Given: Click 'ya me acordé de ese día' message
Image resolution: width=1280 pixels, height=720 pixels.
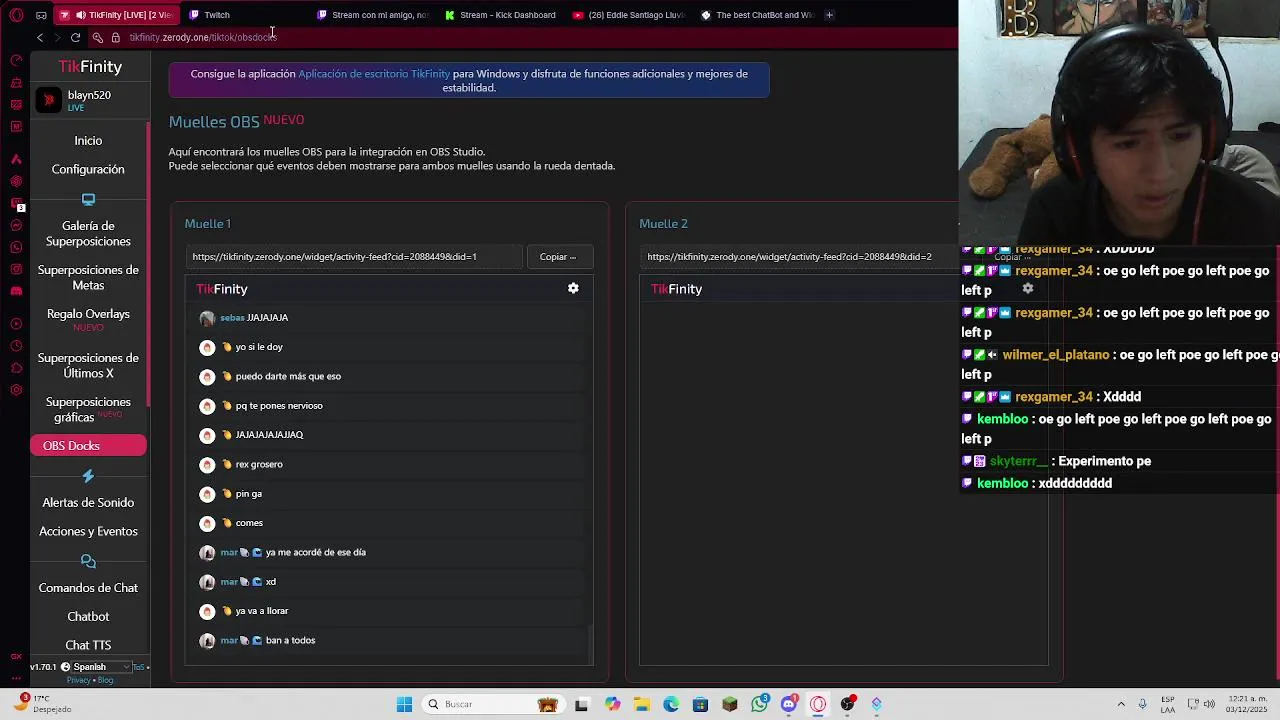Looking at the screenshot, I should [316, 552].
